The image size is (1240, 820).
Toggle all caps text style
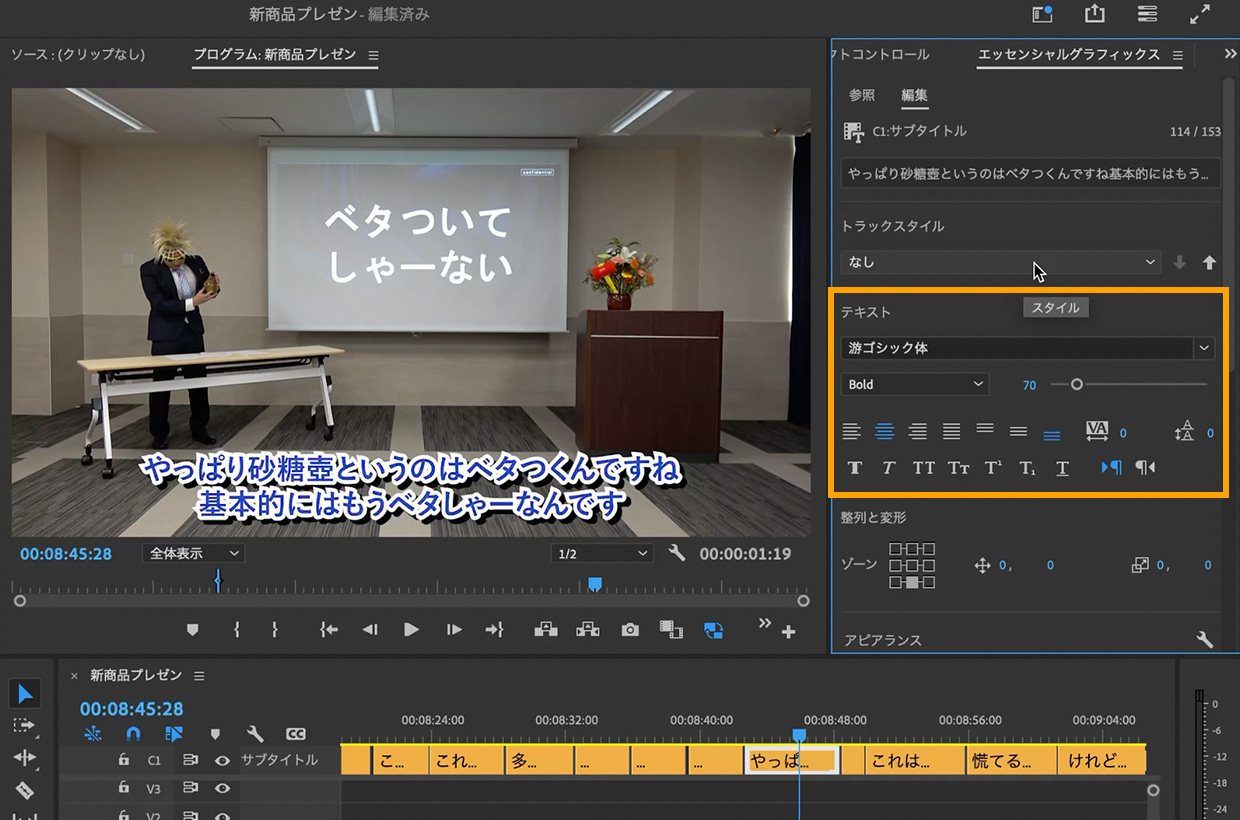924,468
